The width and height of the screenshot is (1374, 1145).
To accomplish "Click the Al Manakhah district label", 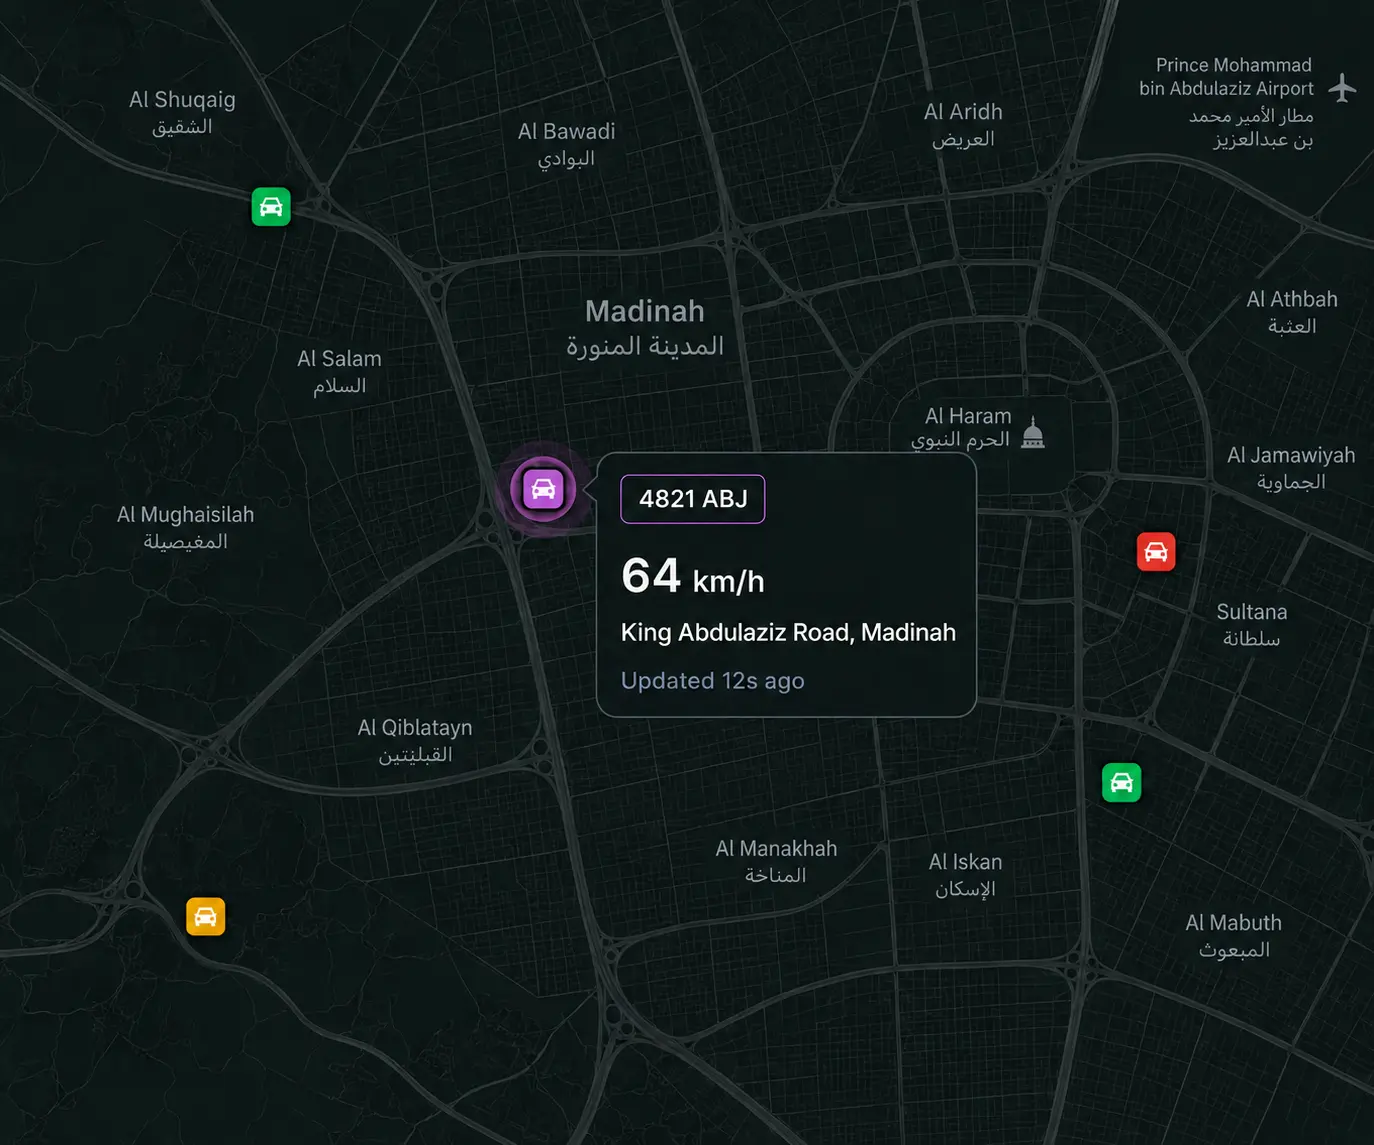I will point(776,861).
